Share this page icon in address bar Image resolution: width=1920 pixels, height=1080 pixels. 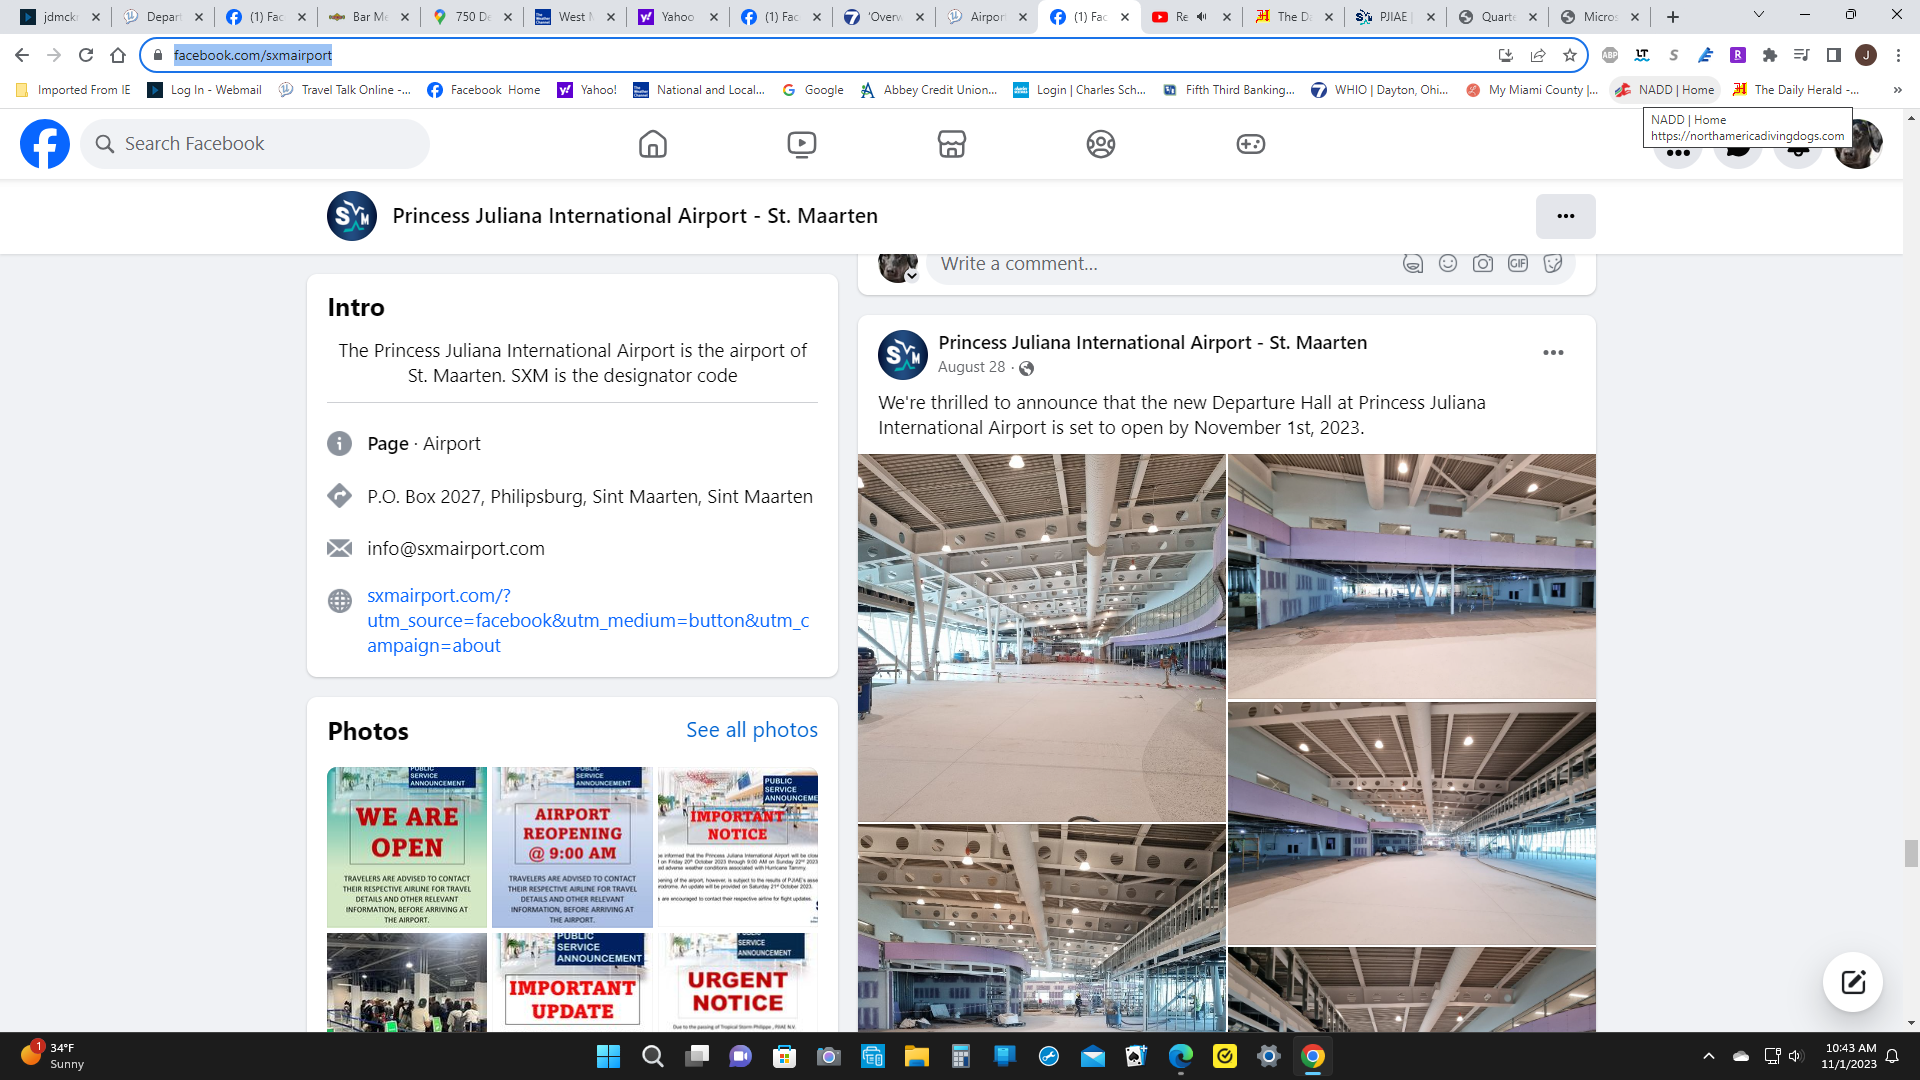pyautogui.click(x=1538, y=55)
